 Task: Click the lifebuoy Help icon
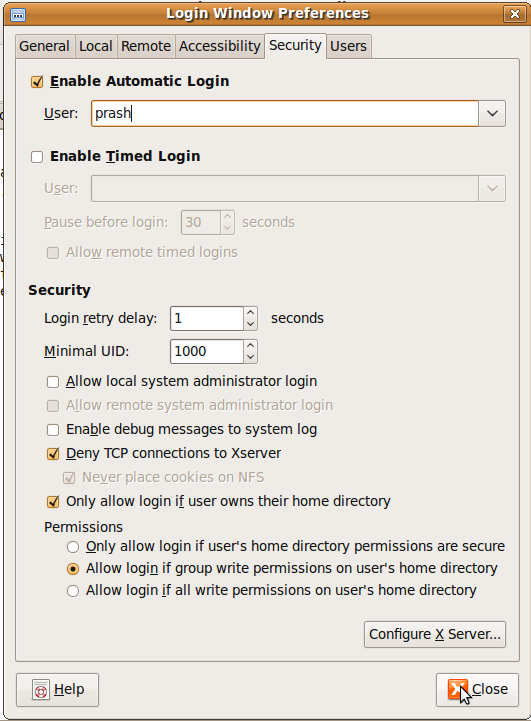click(41, 690)
